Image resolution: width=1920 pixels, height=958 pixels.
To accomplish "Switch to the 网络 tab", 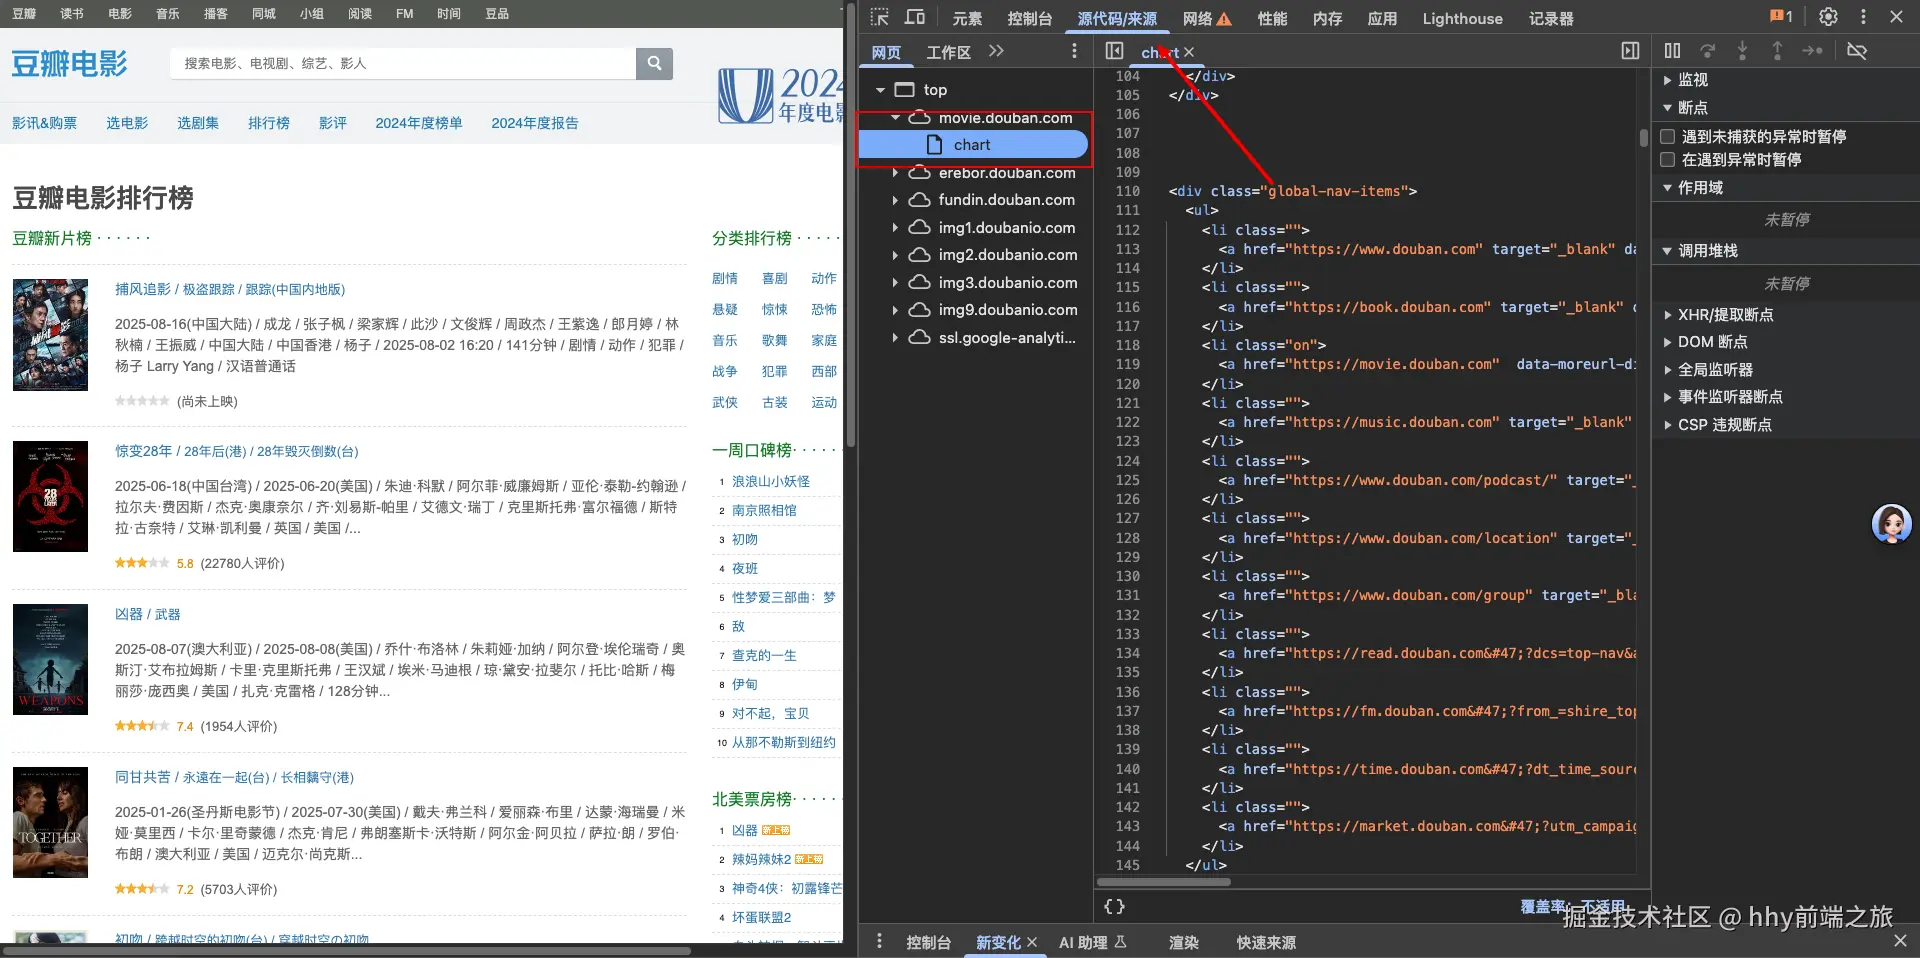I will (1206, 19).
